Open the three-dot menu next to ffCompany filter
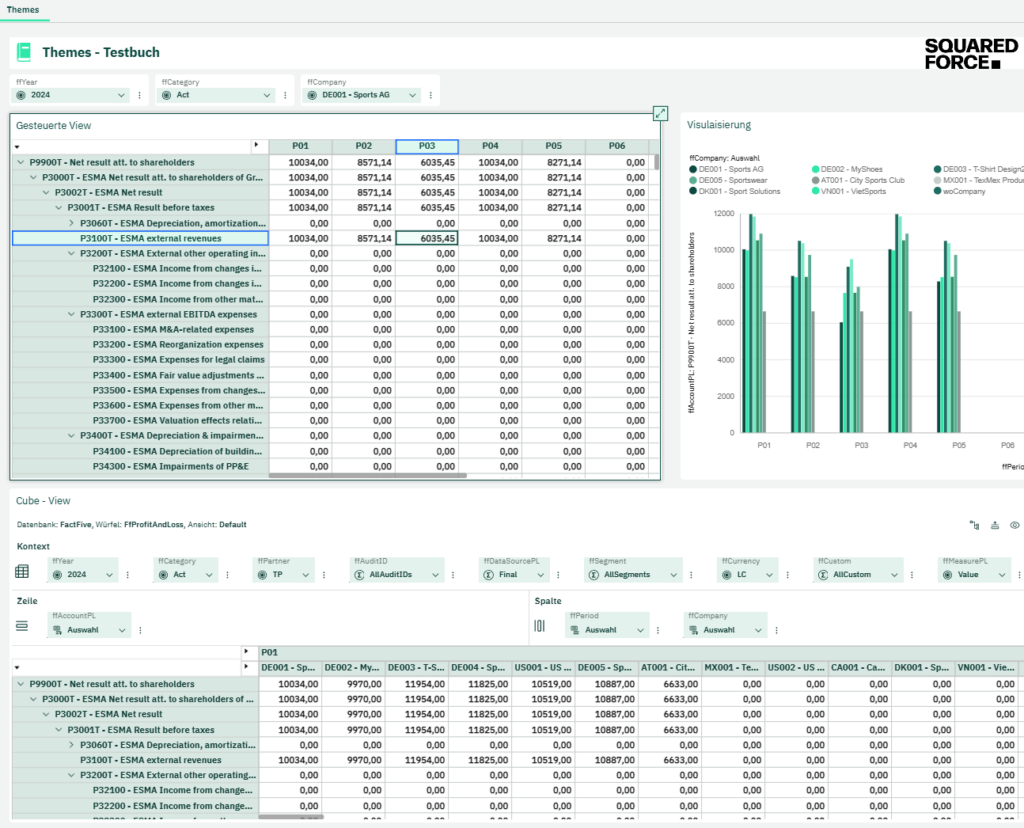The height and width of the screenshot is (828, 1024). tap(431, 95)
